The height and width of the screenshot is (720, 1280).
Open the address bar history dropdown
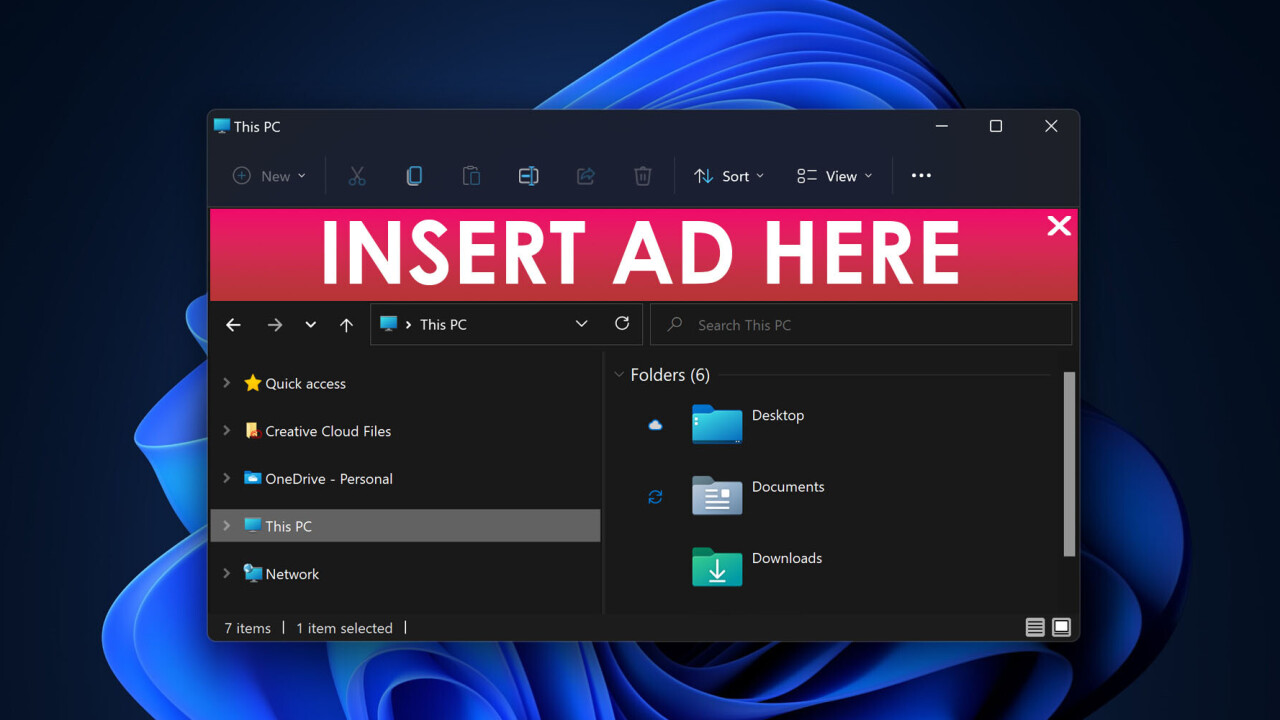coord(581,324)
